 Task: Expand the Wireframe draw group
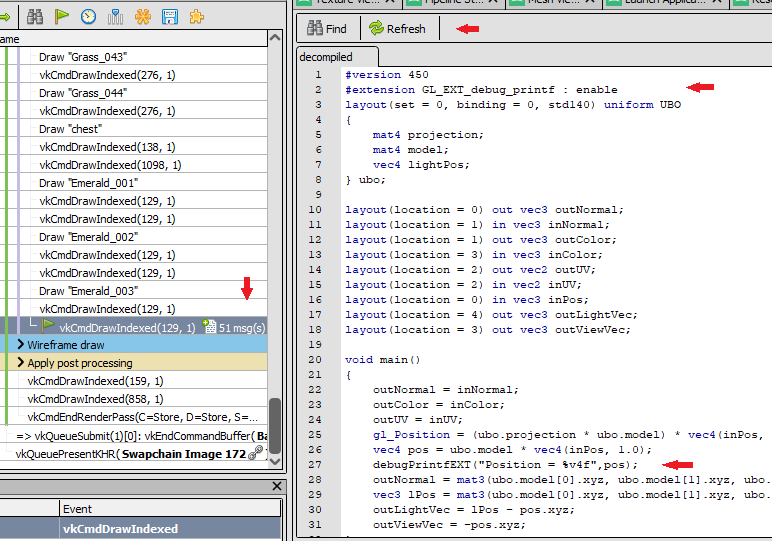pos(20,345)
